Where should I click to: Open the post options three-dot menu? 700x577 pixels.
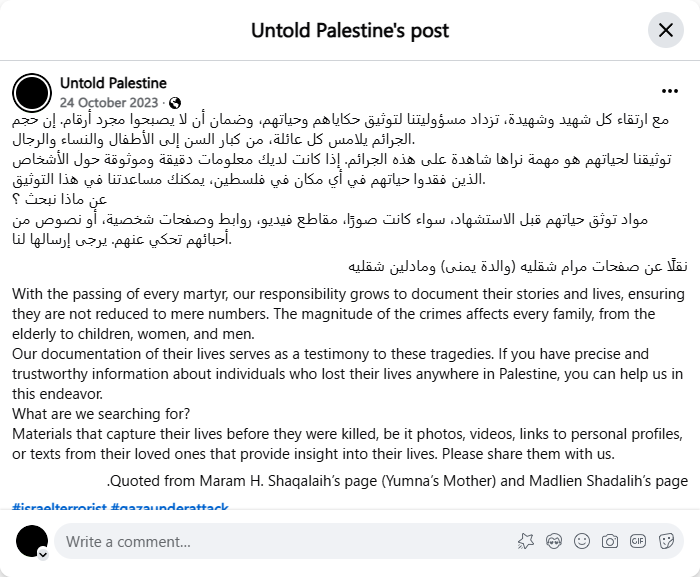(670, 90)
